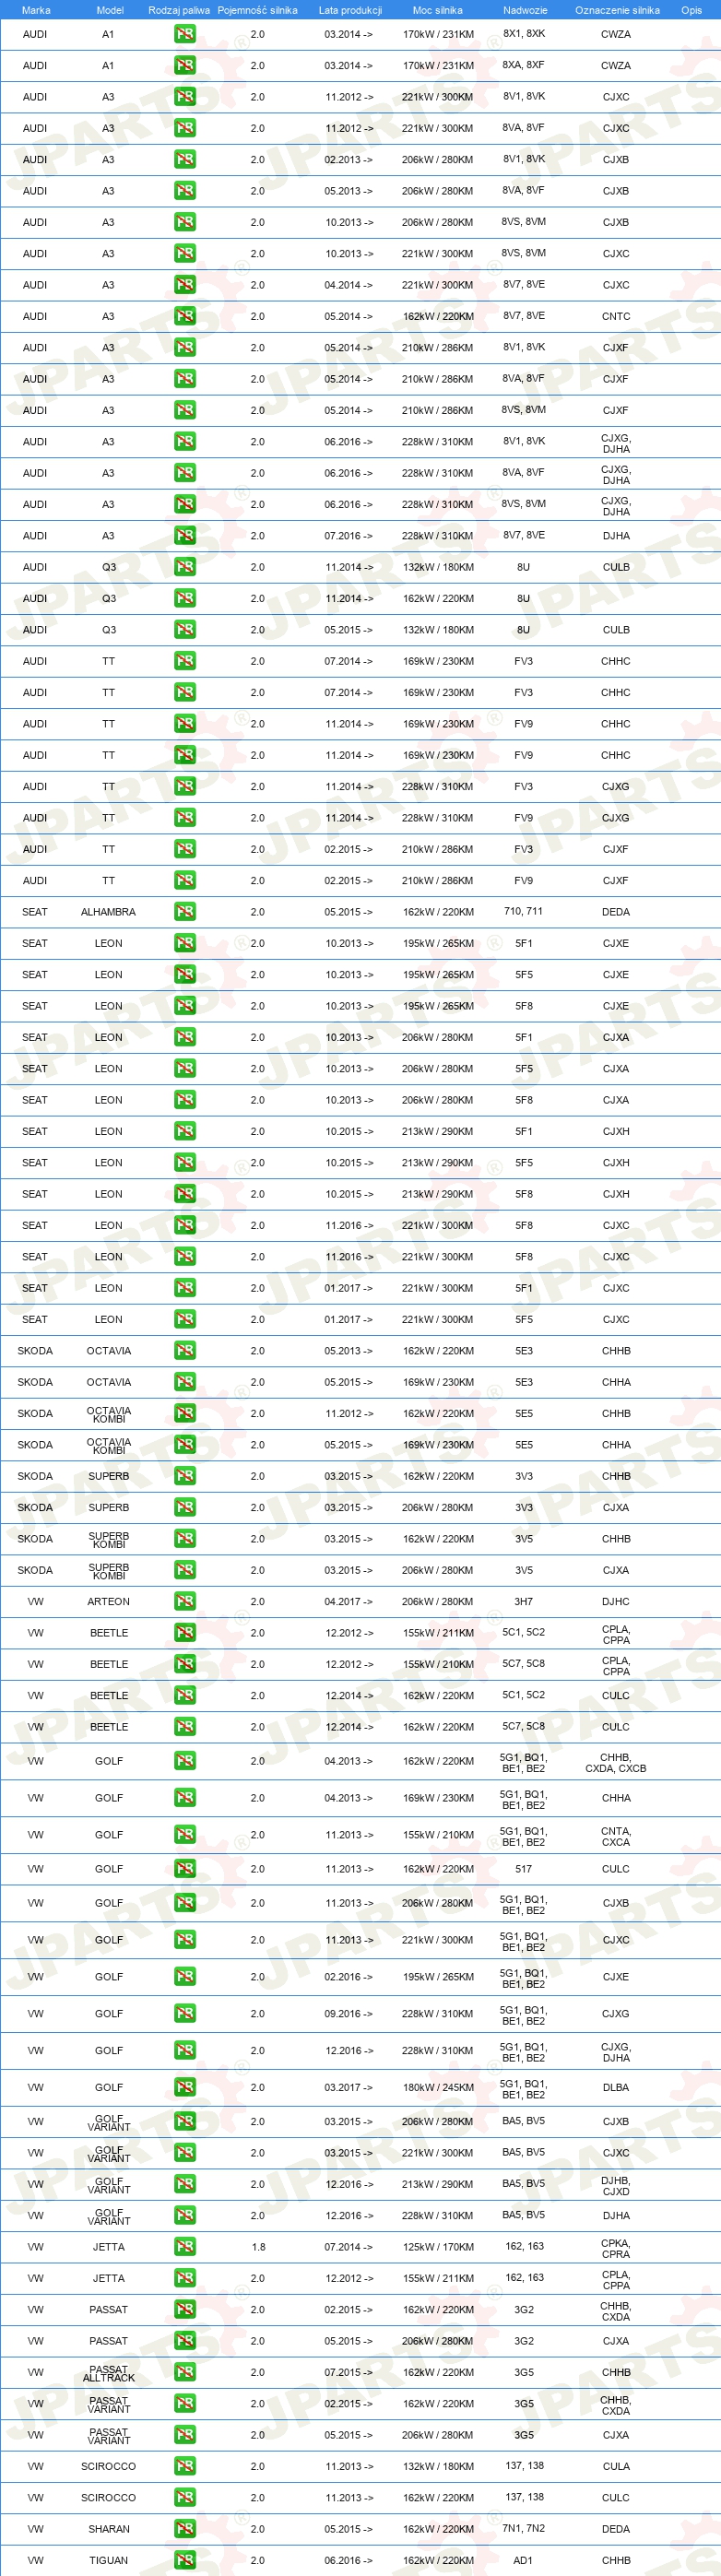721x2576 pixels.
Task: Click body code 8XA, 8XF
Action: 524,64
